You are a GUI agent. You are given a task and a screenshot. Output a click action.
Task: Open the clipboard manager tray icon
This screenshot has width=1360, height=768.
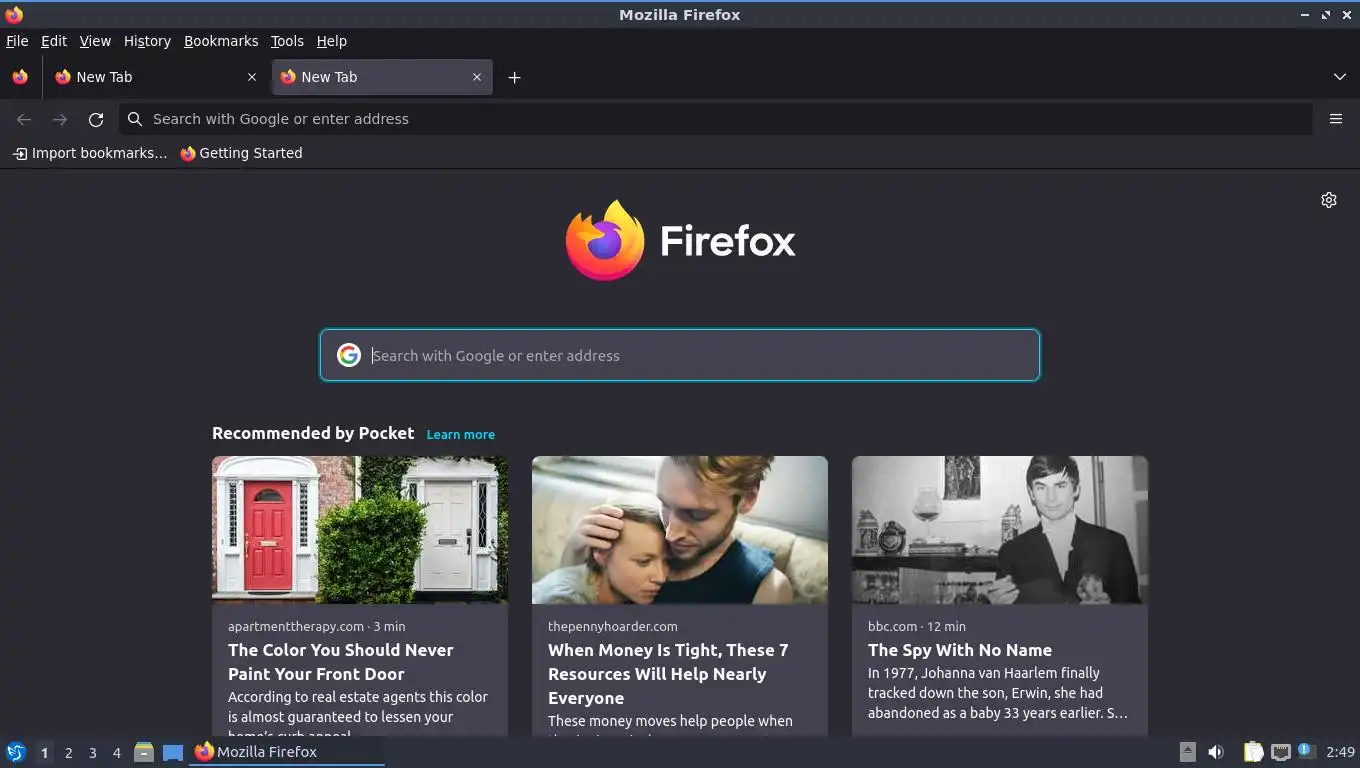(x=1253, y=752)
